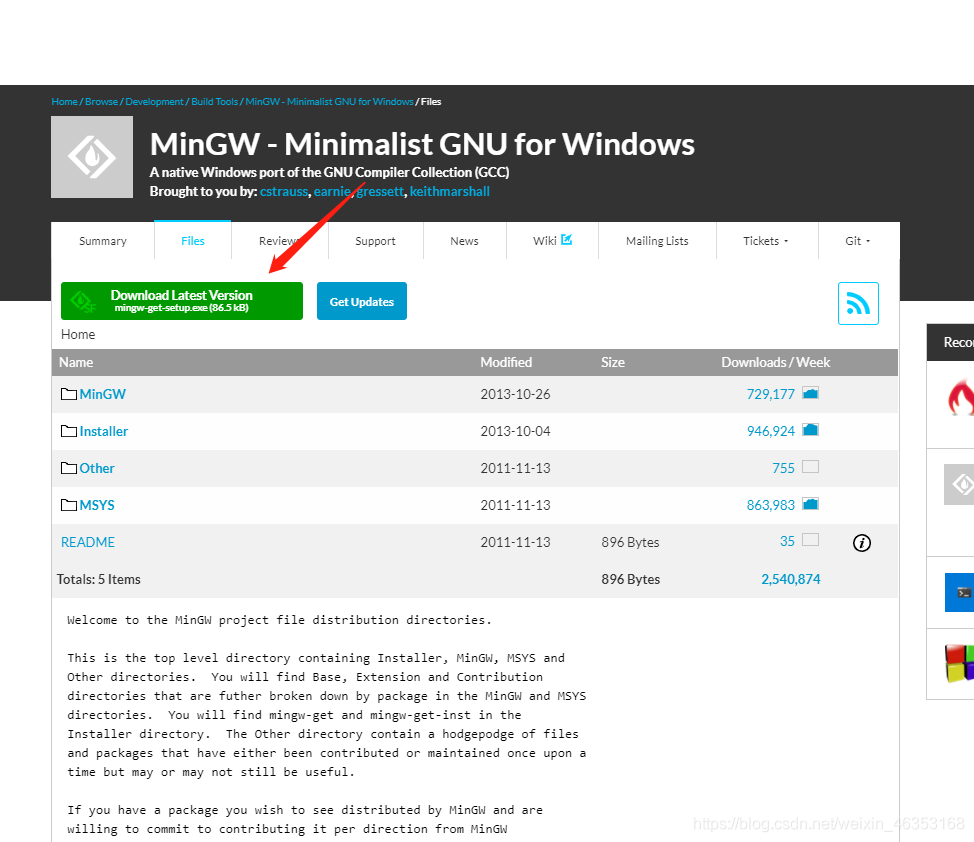Open cstrauss contributor profile
Image resolution: width=974 pixels, height=842 pixels.
(284, 191)
